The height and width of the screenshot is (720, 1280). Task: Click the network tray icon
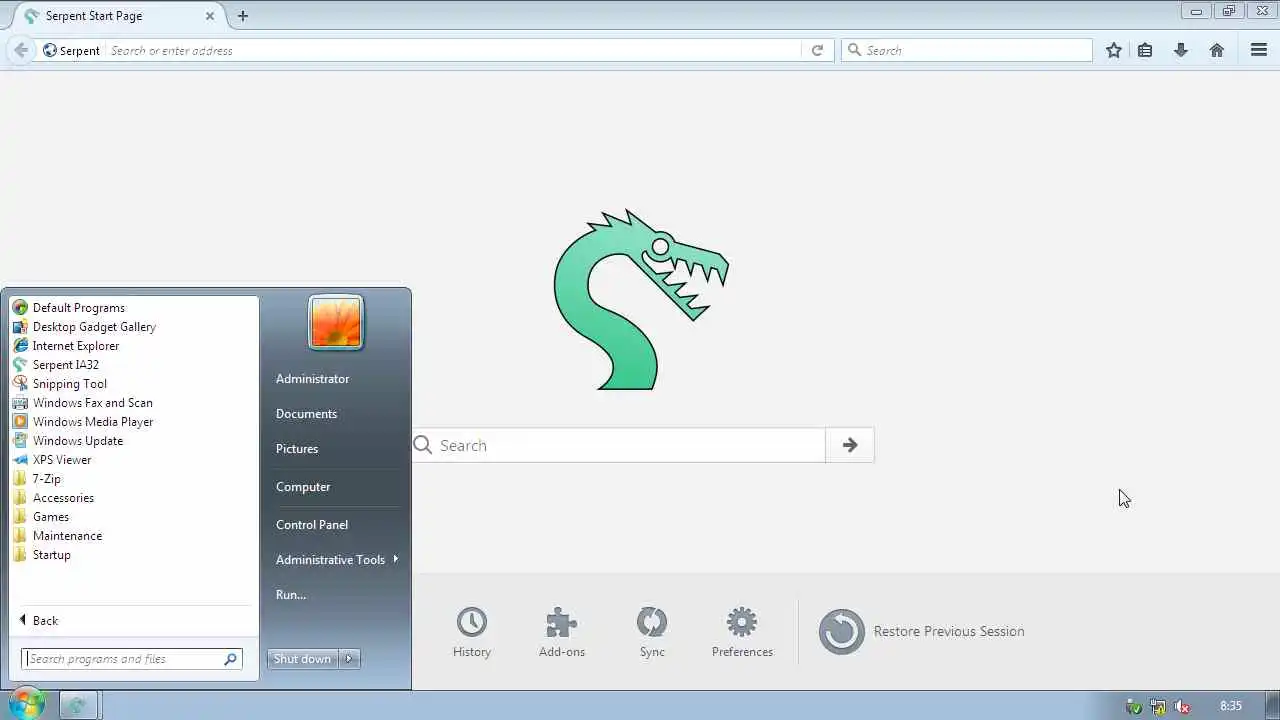(1158, 706)
